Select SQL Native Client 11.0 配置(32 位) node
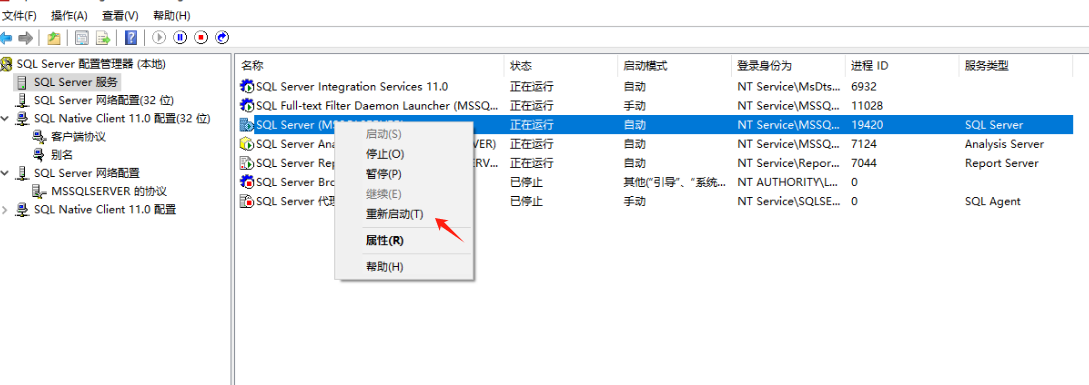1089x385 pixels. [x=122, y=118]
